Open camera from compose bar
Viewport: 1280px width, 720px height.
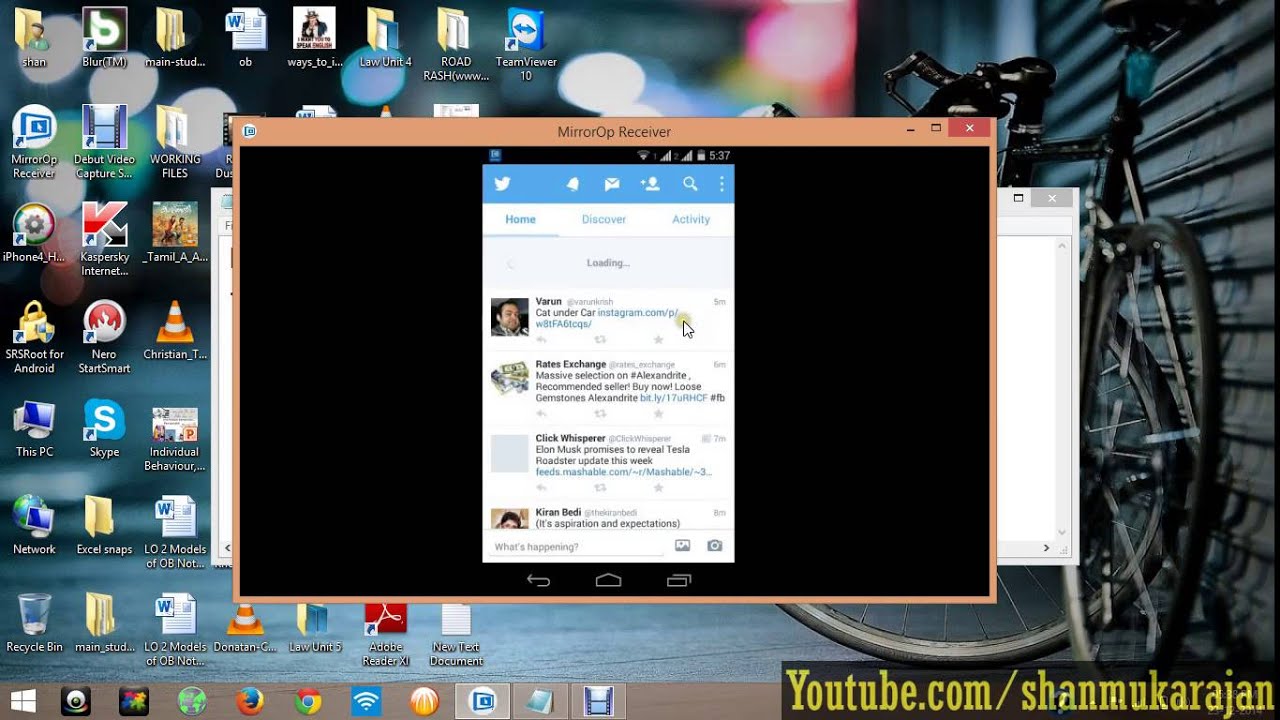click(x=714, y=546)
